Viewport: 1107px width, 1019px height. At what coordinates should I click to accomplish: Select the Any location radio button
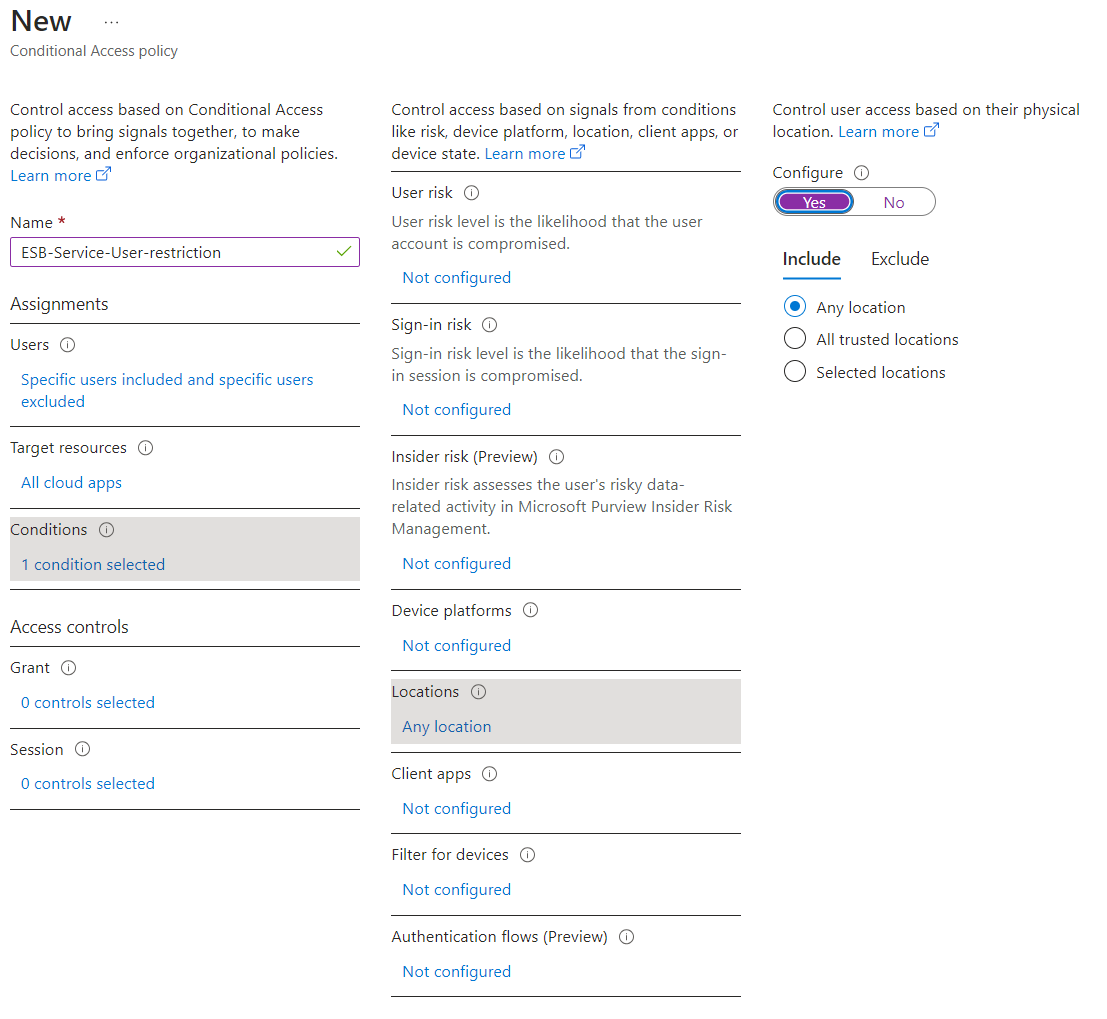tap(795, 306)
